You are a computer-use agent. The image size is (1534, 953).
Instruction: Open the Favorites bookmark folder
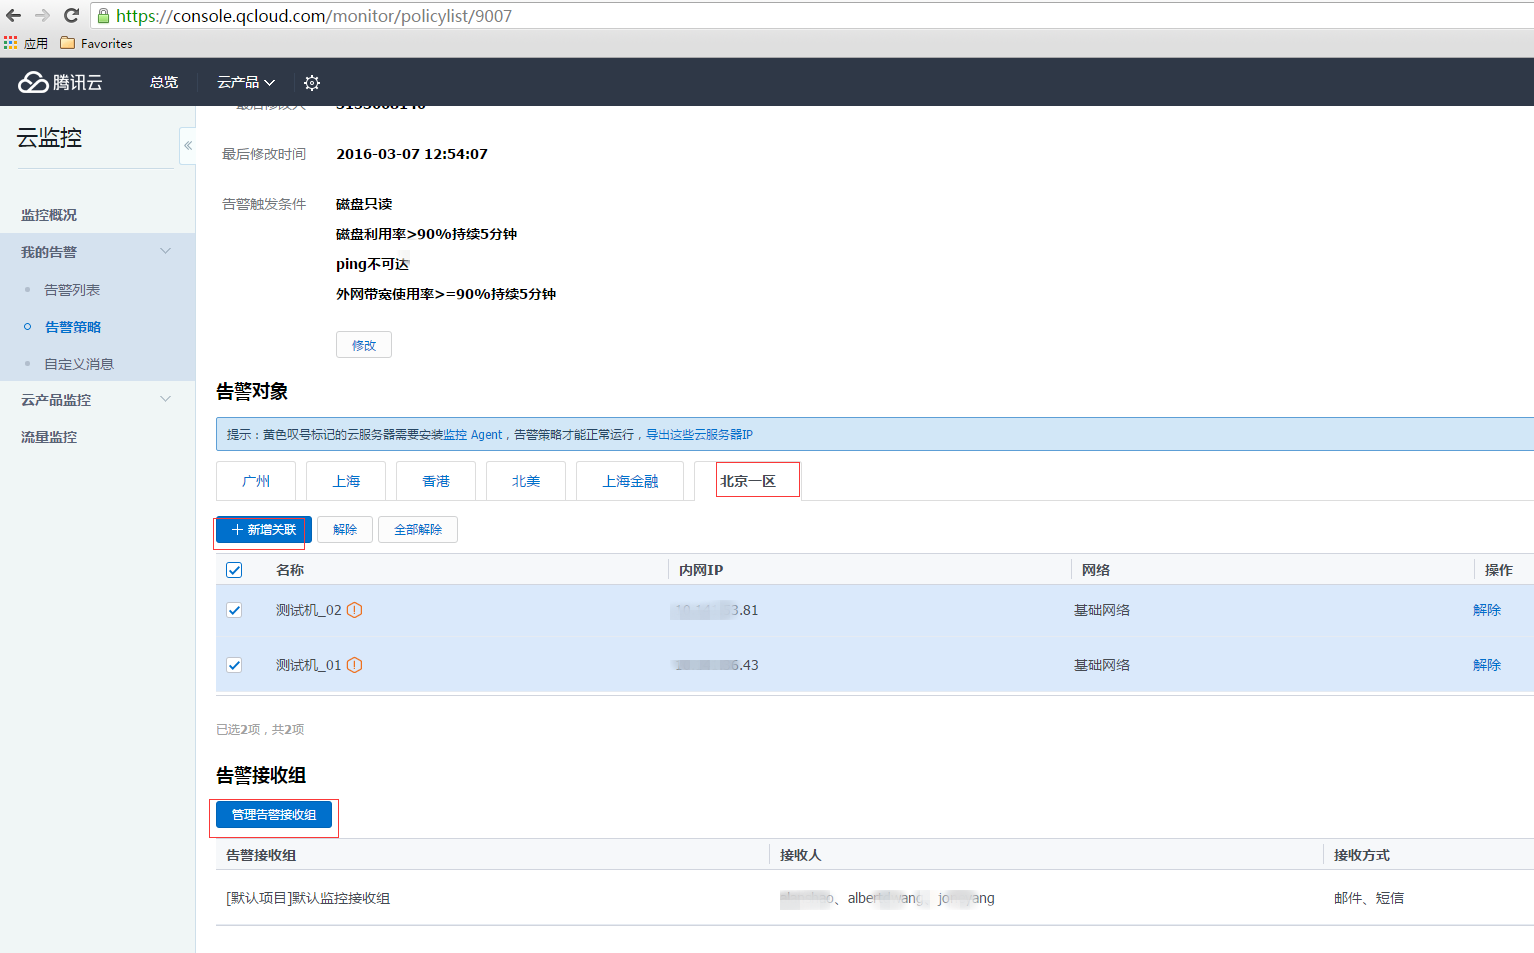coord(96,43)
